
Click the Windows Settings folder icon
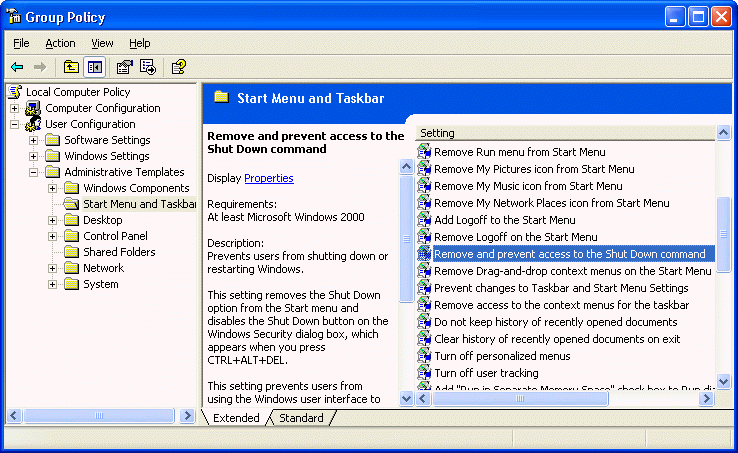(x=53, y=156)
